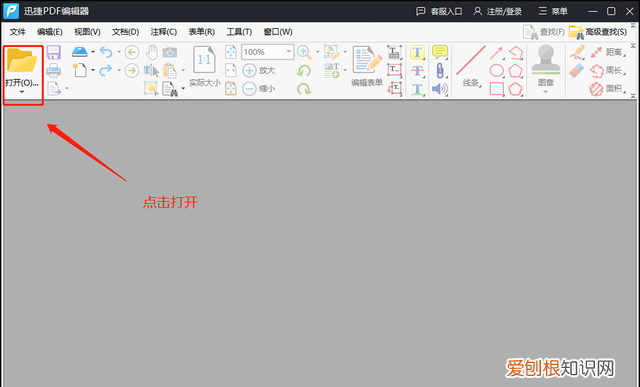The height and width of the screenshot is (387, 640).
Task: Rotate page counterclockwise with green arrow
Action: point(304,71)
